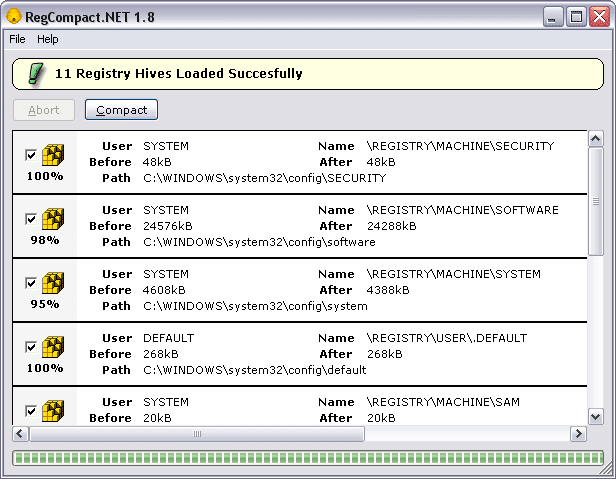Toggle checkbox for MACHINE\SYSTEM hive
The height and width of the screenshot is (479, 616).
pyautogui.click(x=31, y=283)
